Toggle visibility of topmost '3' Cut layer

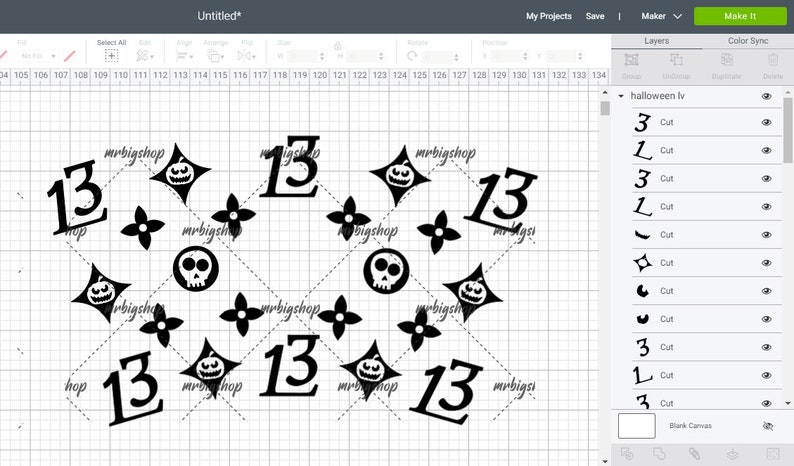[x=767, y=122]
